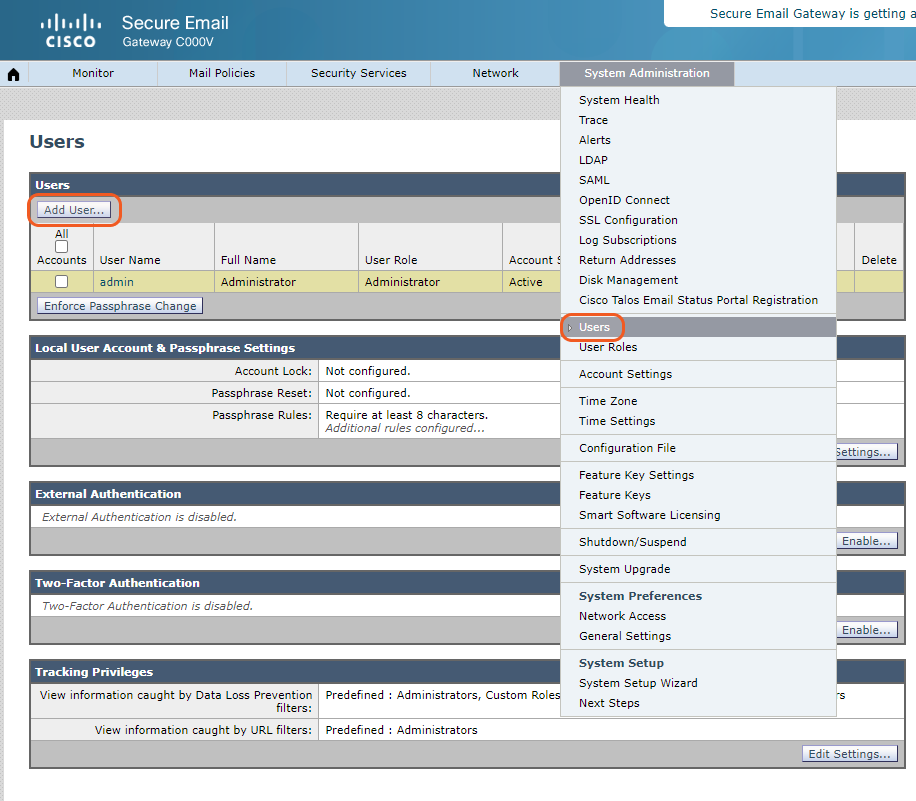This screenshot has width=916, height=801.
Task: Click the home icon in navigation bar
Action: tap(14, 74)
